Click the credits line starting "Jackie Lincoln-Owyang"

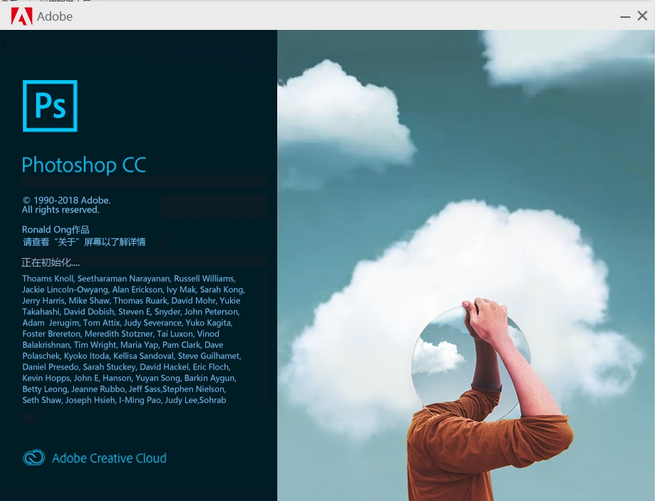[134, 290]
